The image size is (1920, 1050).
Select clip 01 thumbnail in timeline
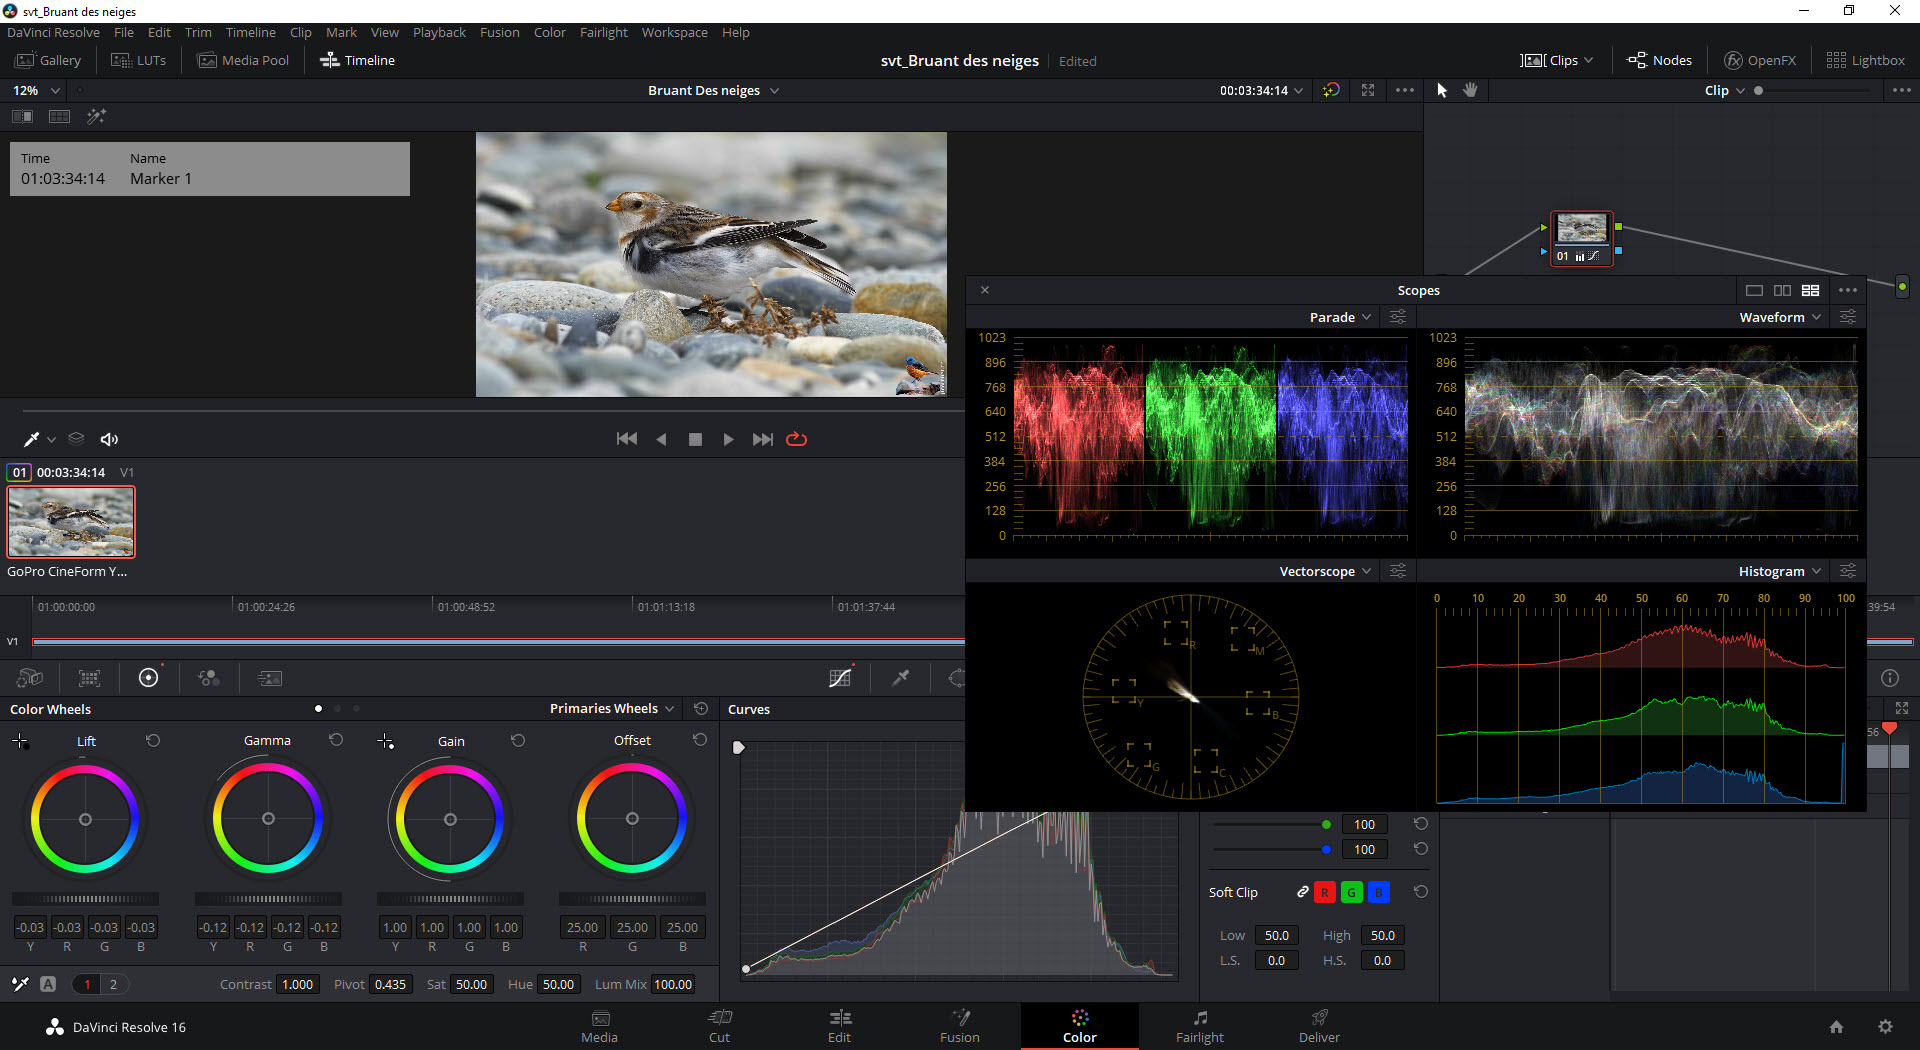[x=71, y=522]
